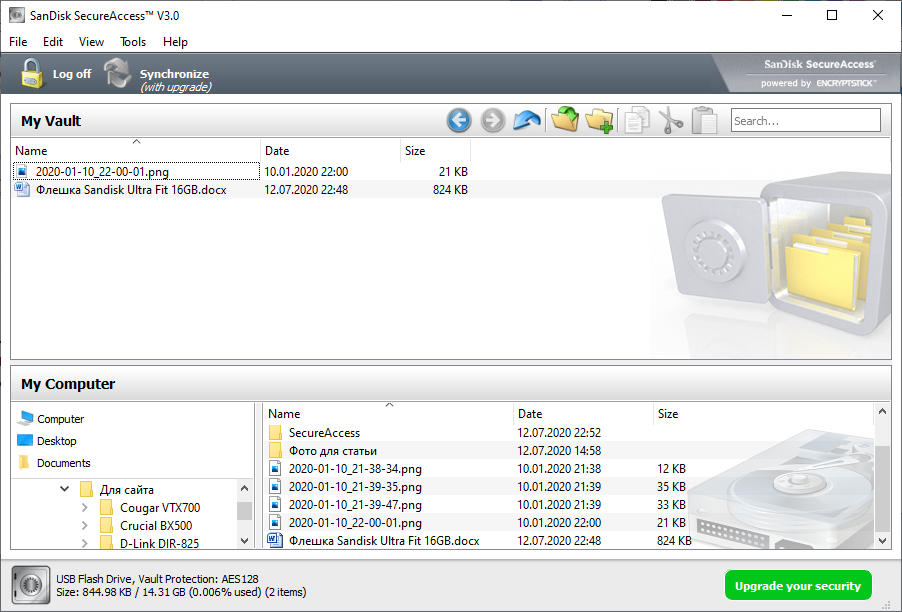The image size is (902, 612).
Task: Click Computer icon in My Computer panel
Action: pos(25,418)
